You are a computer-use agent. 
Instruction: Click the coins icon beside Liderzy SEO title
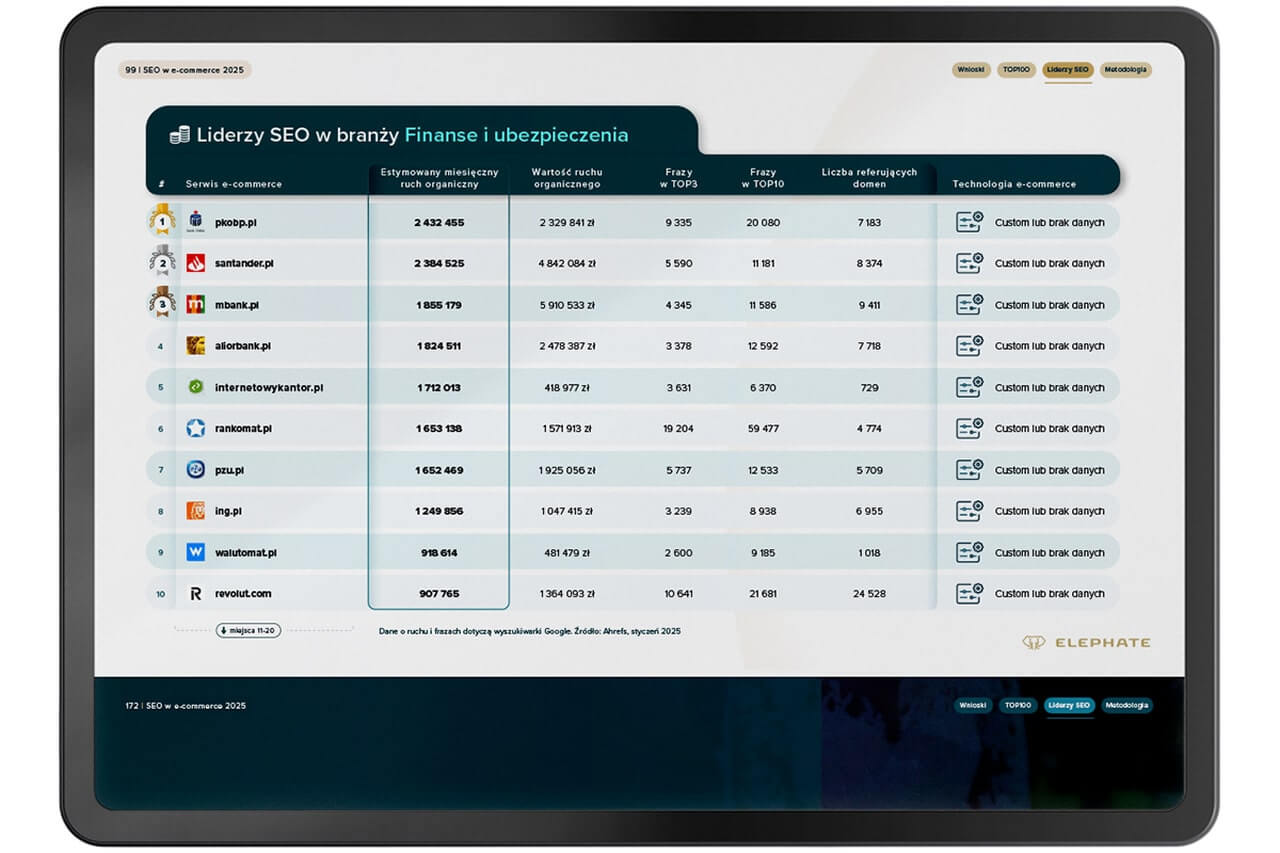pos(180,135)
